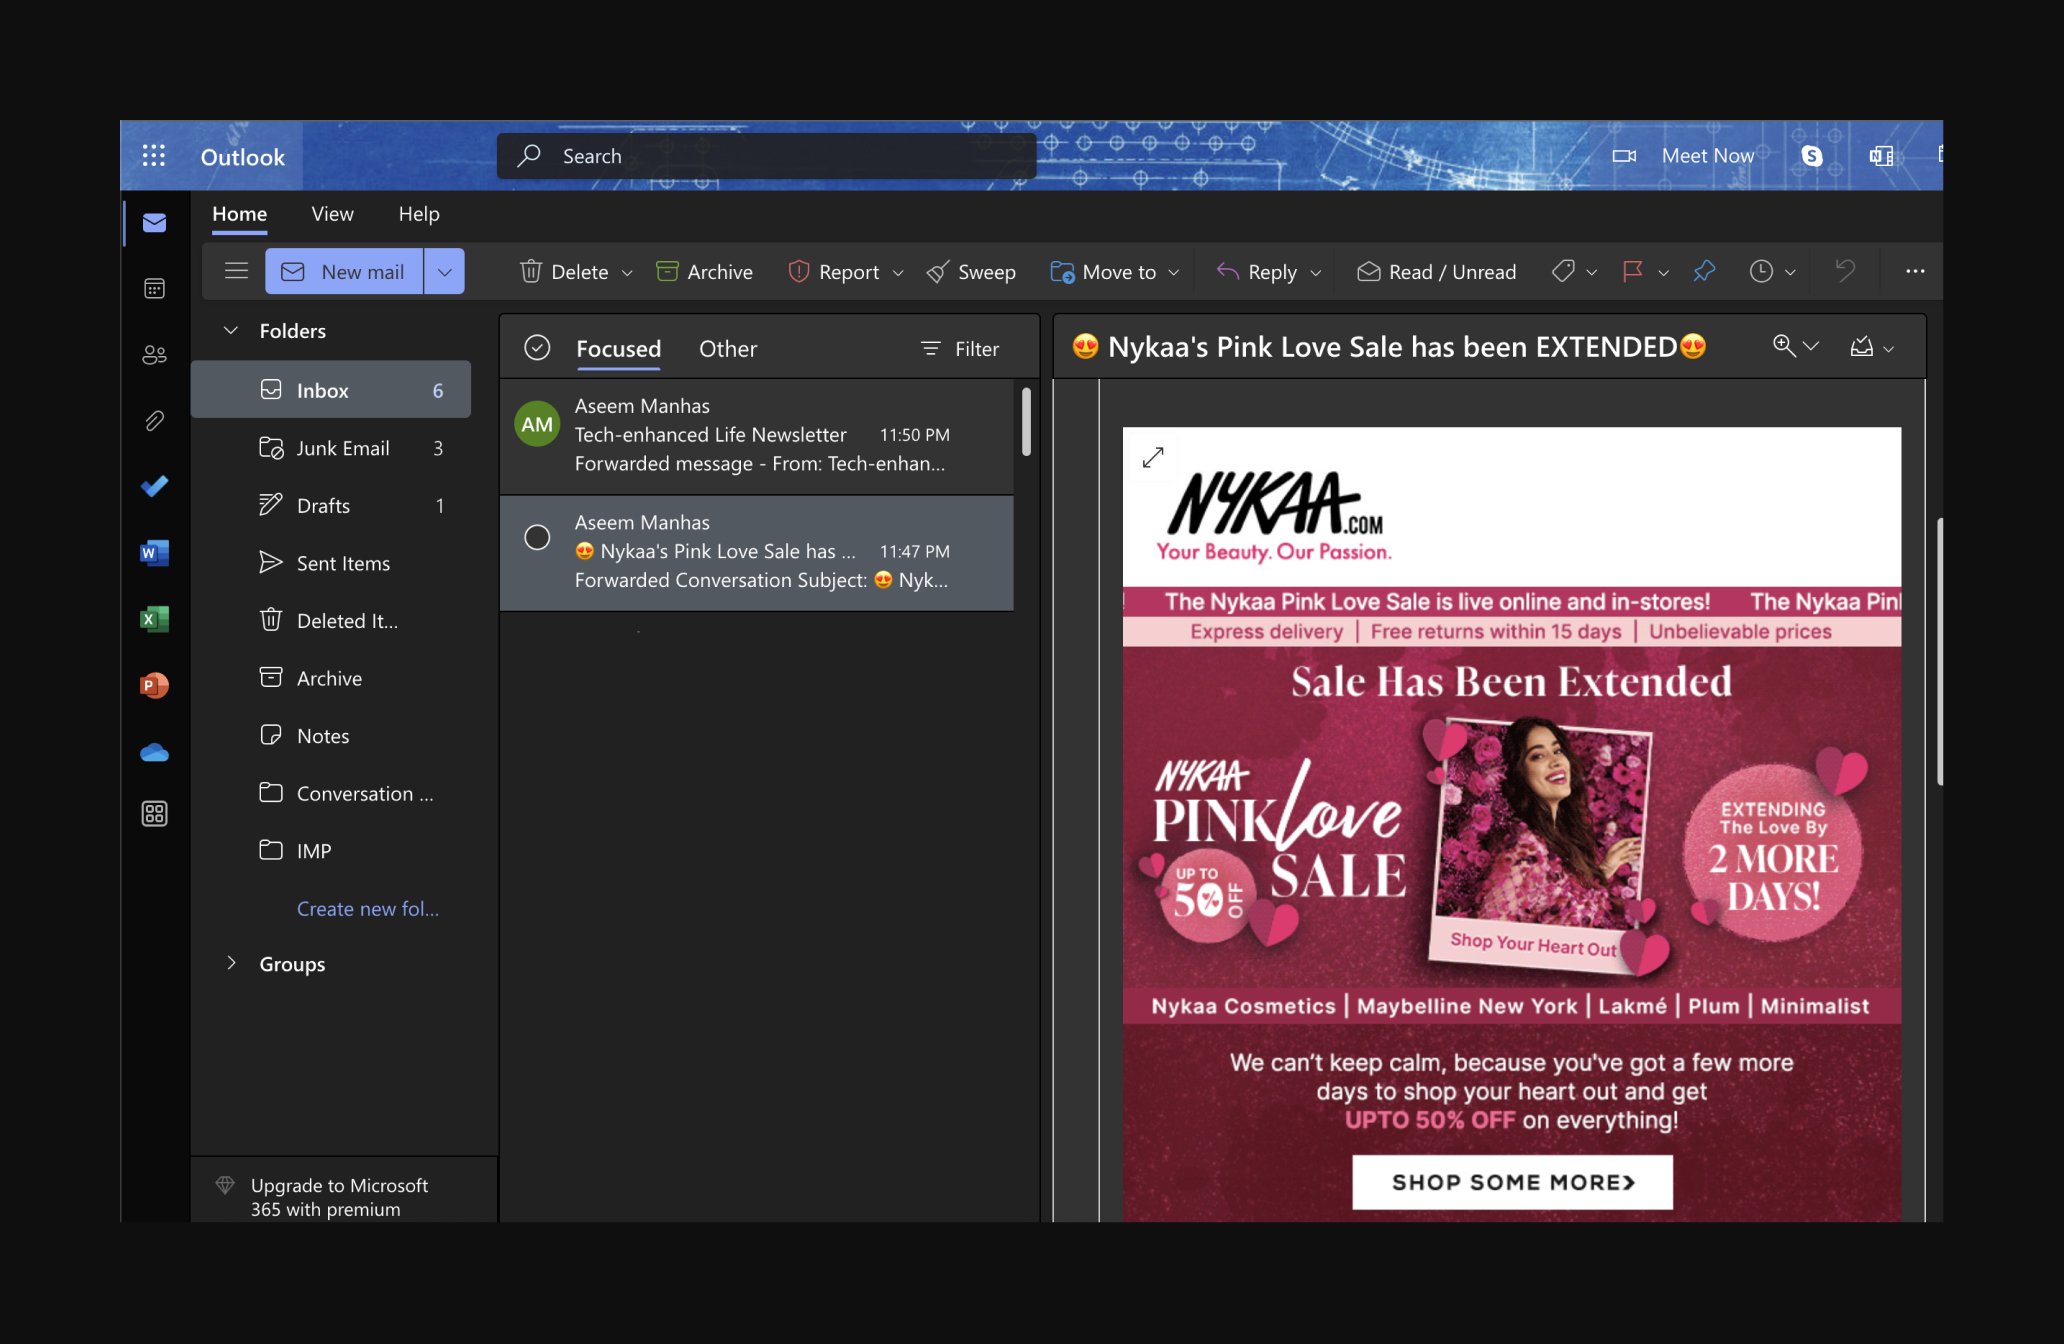Open the Reply options dropdown
Viewport: 2064px width, 1344px height.
pyautogui.click(x=1317, y=271)
